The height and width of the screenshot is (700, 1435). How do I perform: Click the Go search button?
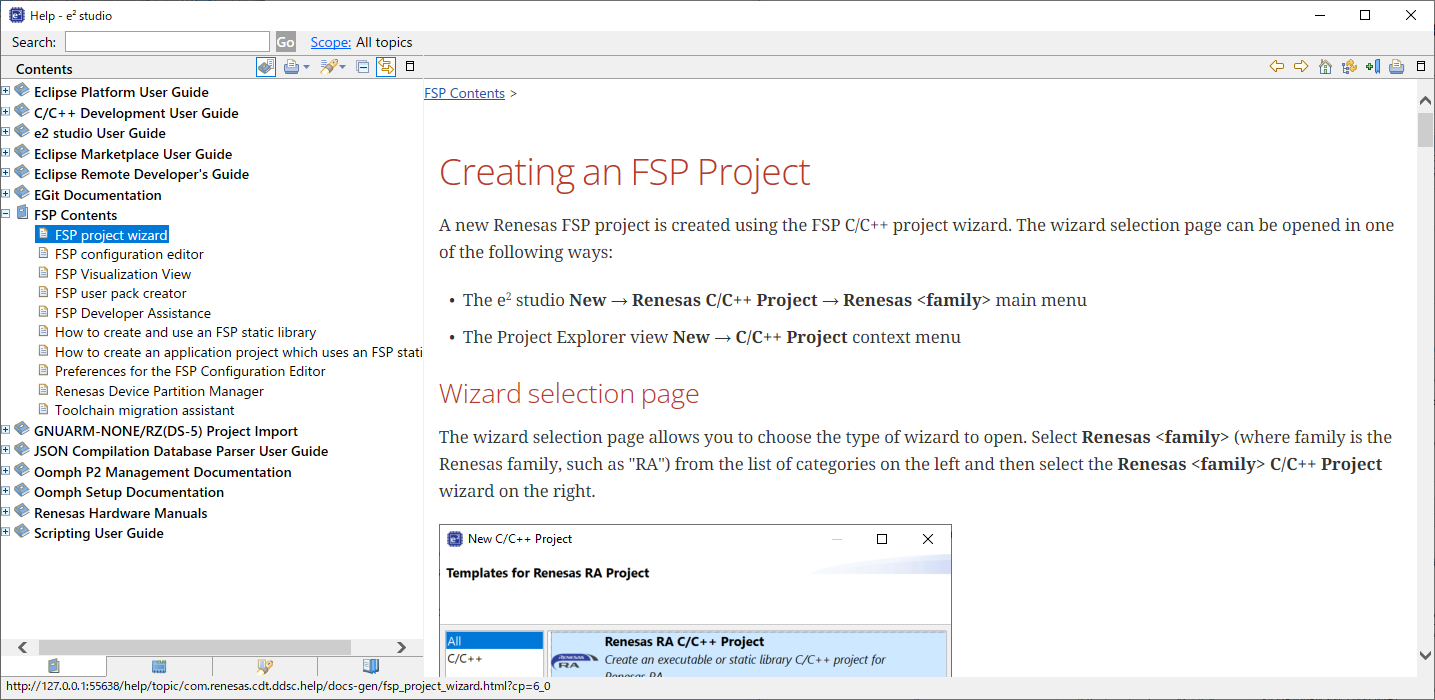286,42
